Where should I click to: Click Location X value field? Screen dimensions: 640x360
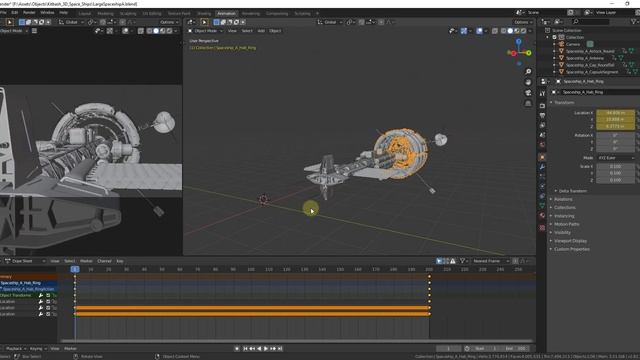(x=616, y=113)
